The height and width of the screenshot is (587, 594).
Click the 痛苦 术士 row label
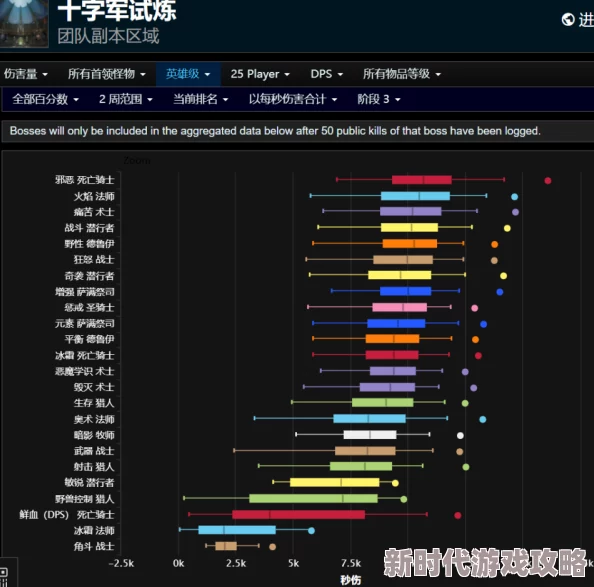coord(94,212)
